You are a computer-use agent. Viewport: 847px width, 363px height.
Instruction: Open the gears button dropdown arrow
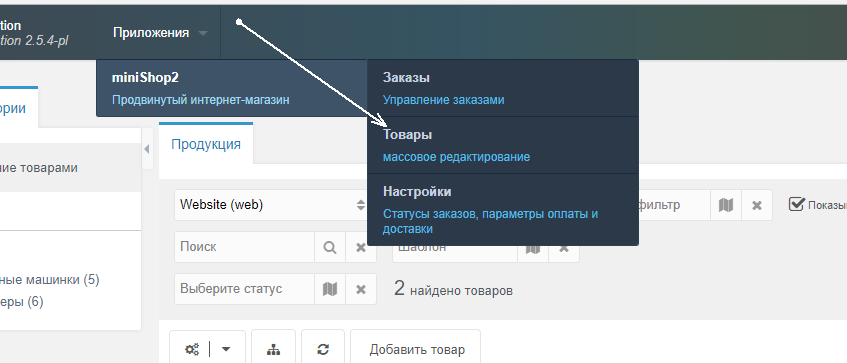(226, 349)
